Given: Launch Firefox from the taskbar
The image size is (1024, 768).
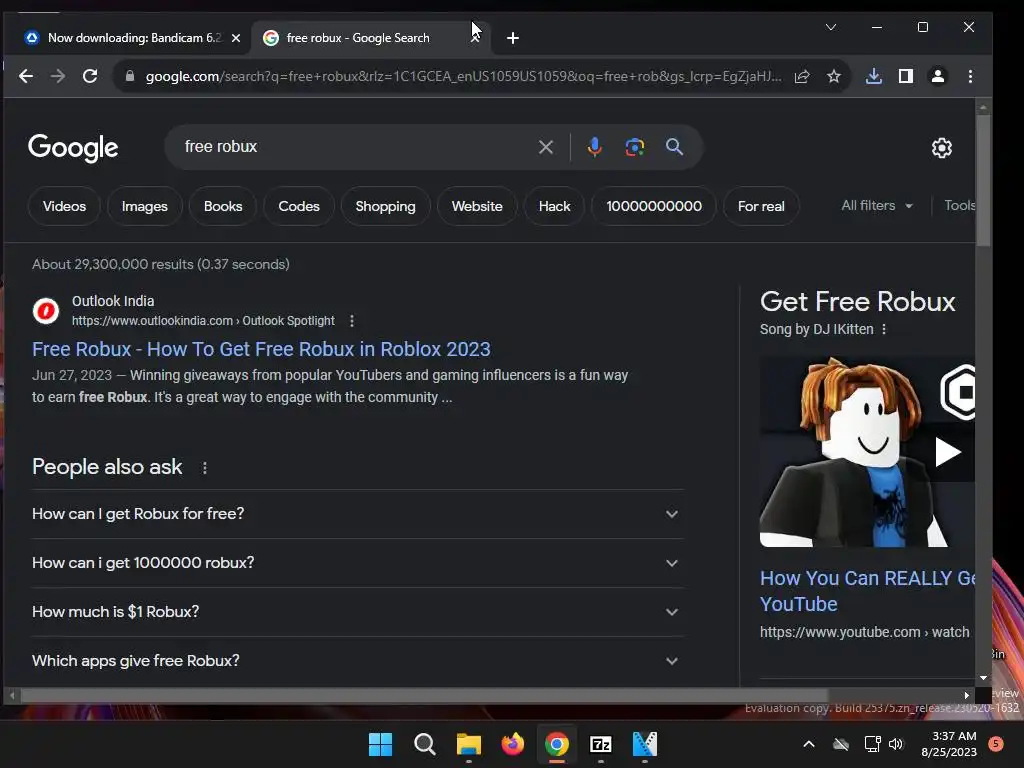Looking at the screenshot, I should coord(513,744).
